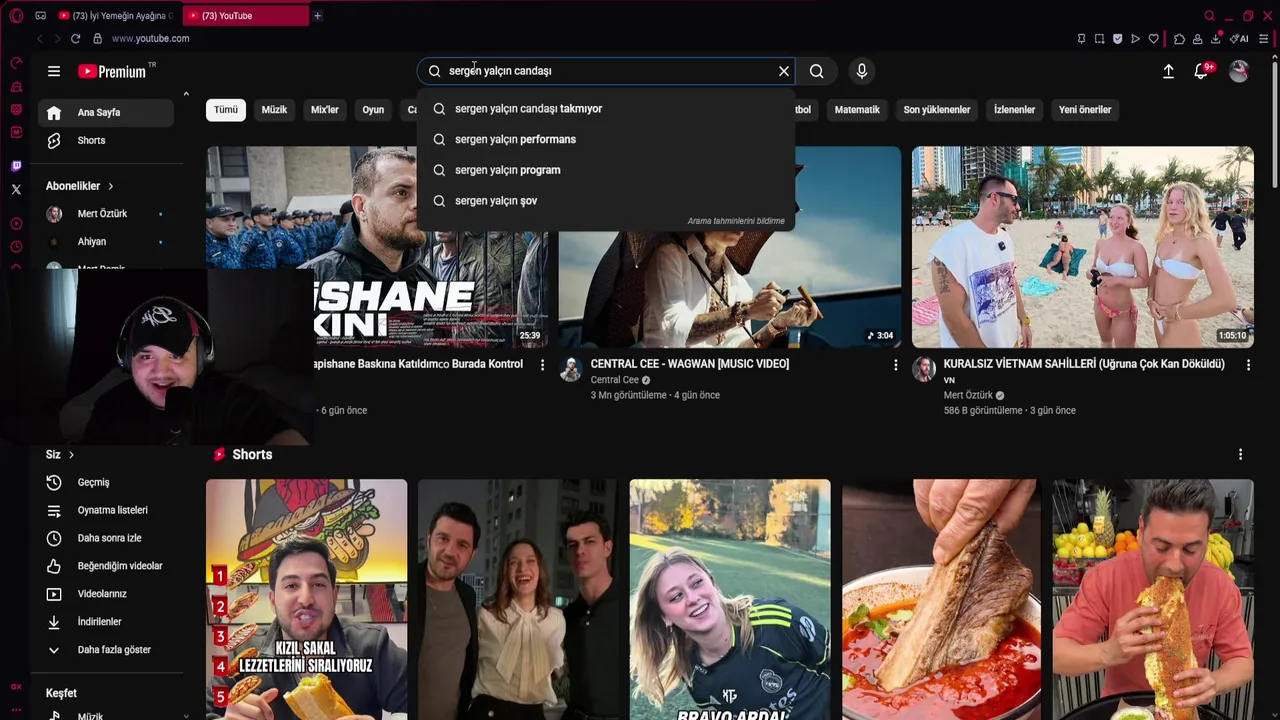Open history clock in Opera sidebar
Image resolution: width=1280 pixels, height=720 pixels.
16,247
